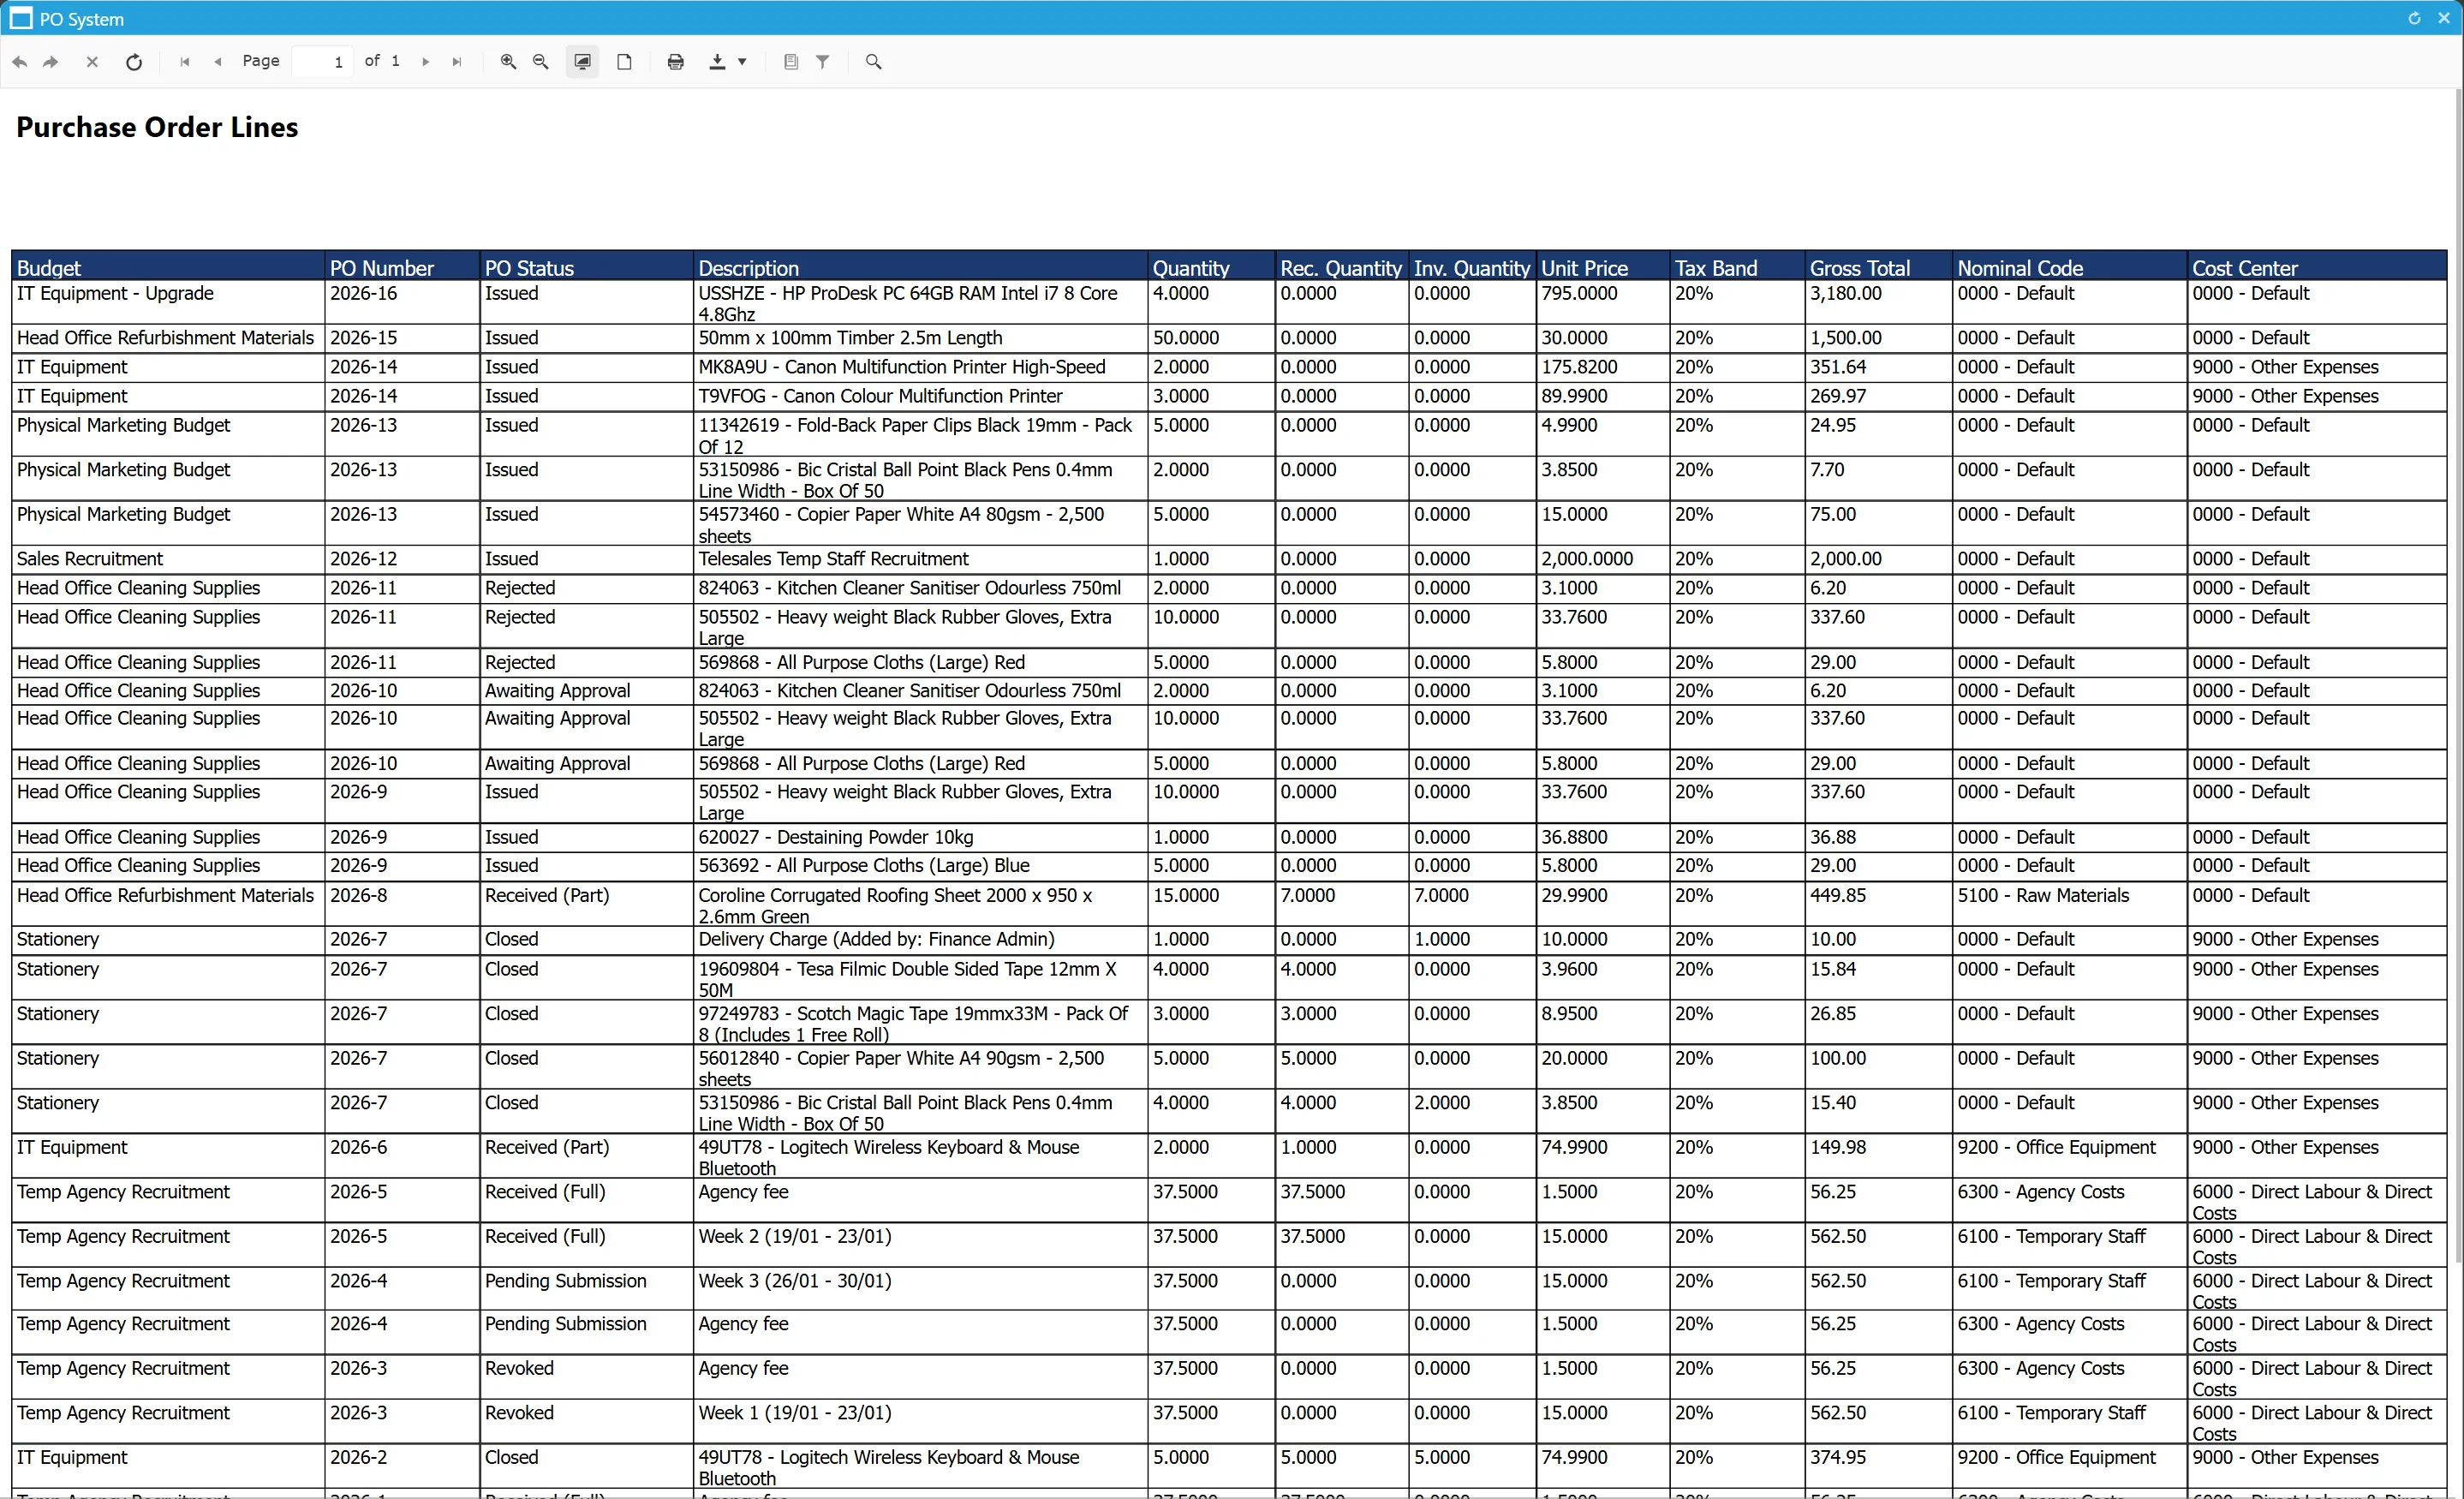Zoom out of the report
The height and width of the screenshot is (1499, 2464).
coord(540,62)
